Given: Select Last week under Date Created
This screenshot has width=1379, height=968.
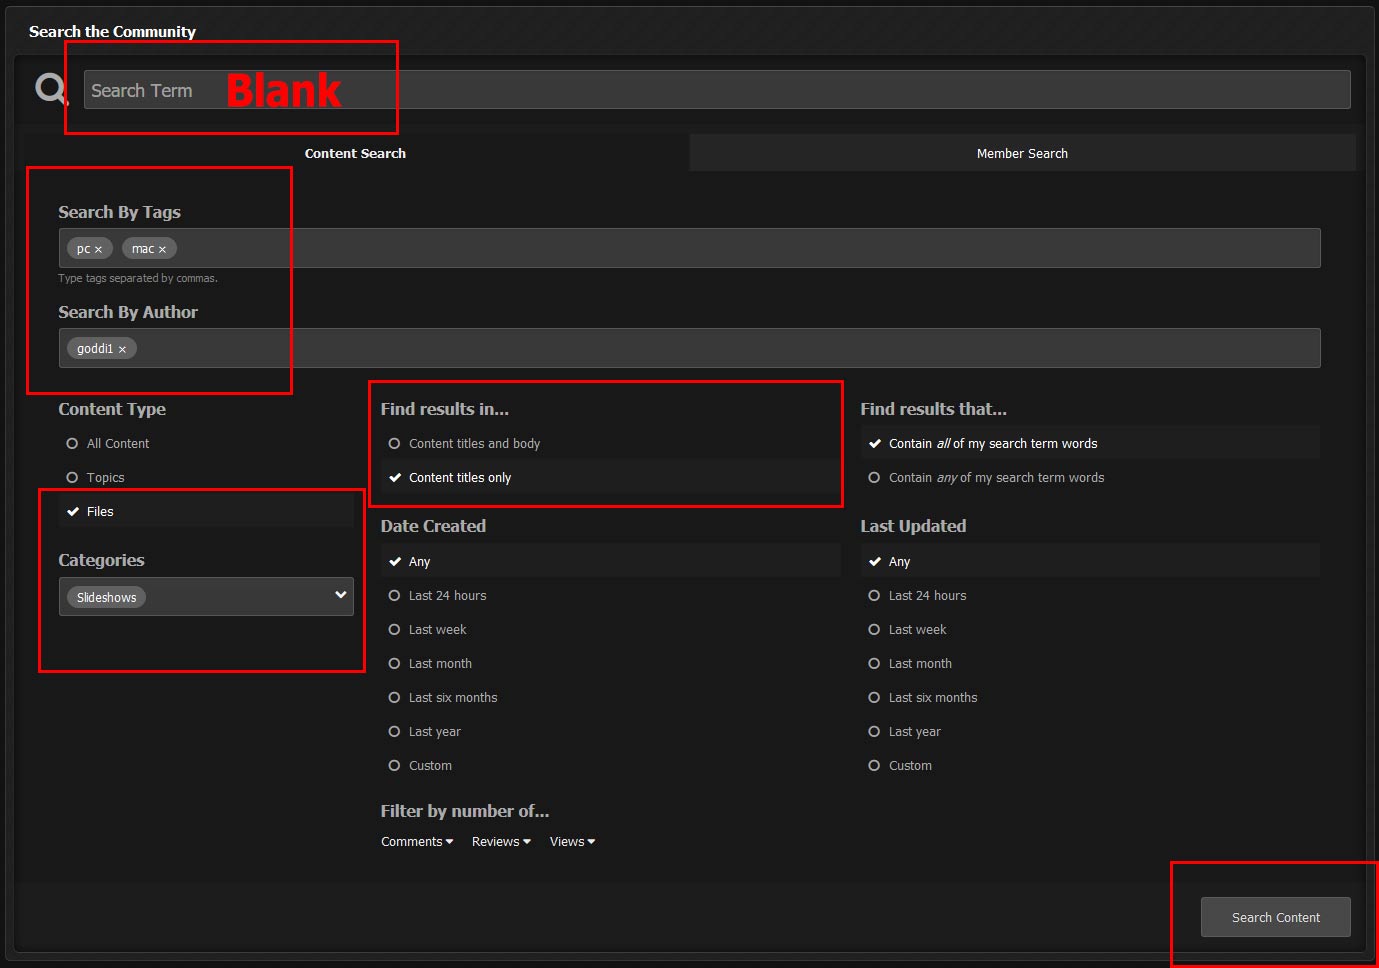Looking at the screenshot, I should [x=395, y=630].
